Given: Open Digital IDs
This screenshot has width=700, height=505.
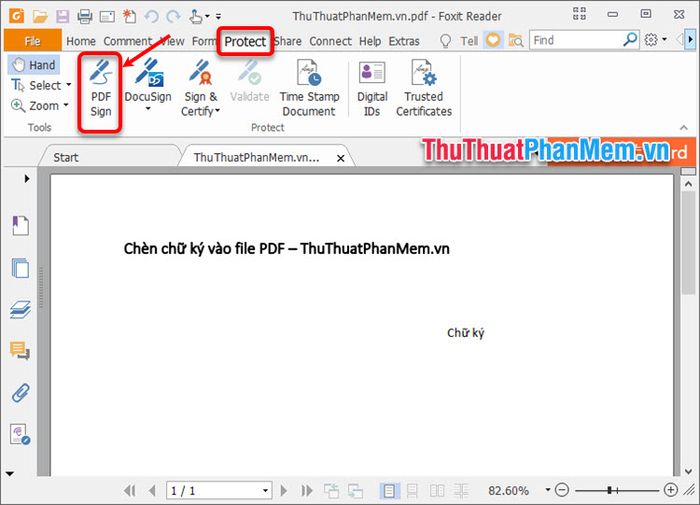Looking at the screenshot, I should point(372,88).
